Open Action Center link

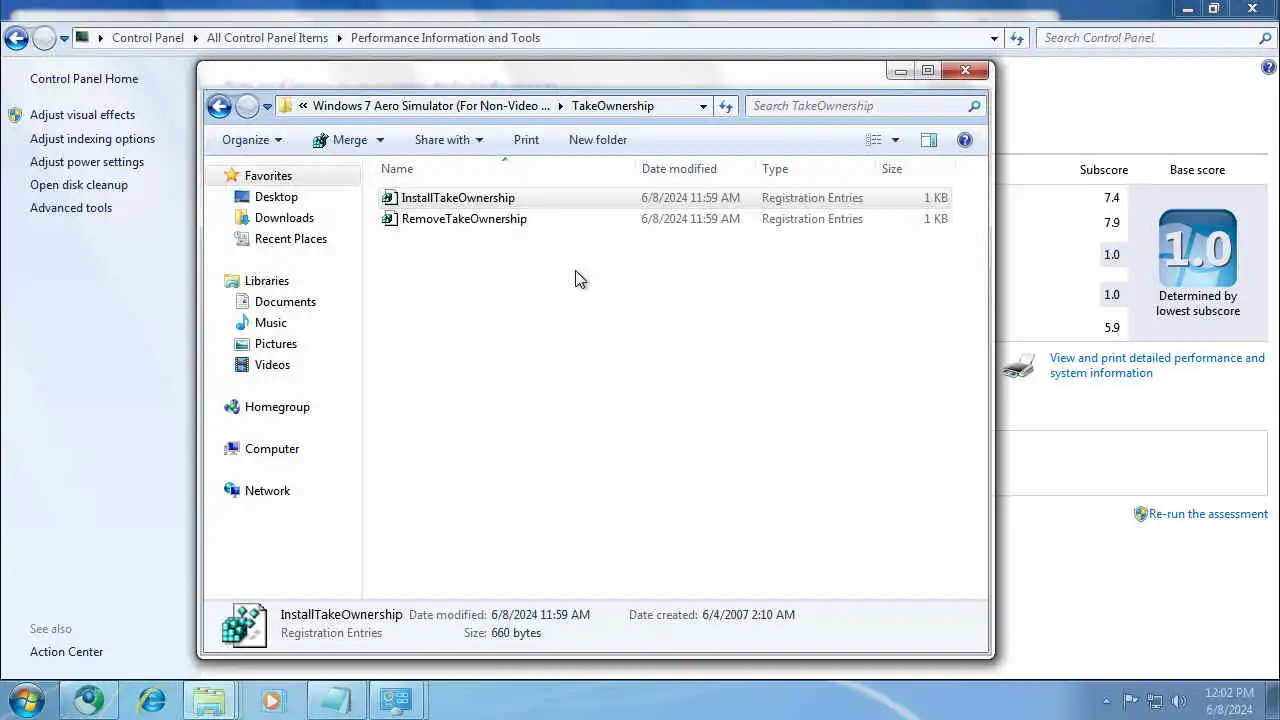[x=66, y=652]
